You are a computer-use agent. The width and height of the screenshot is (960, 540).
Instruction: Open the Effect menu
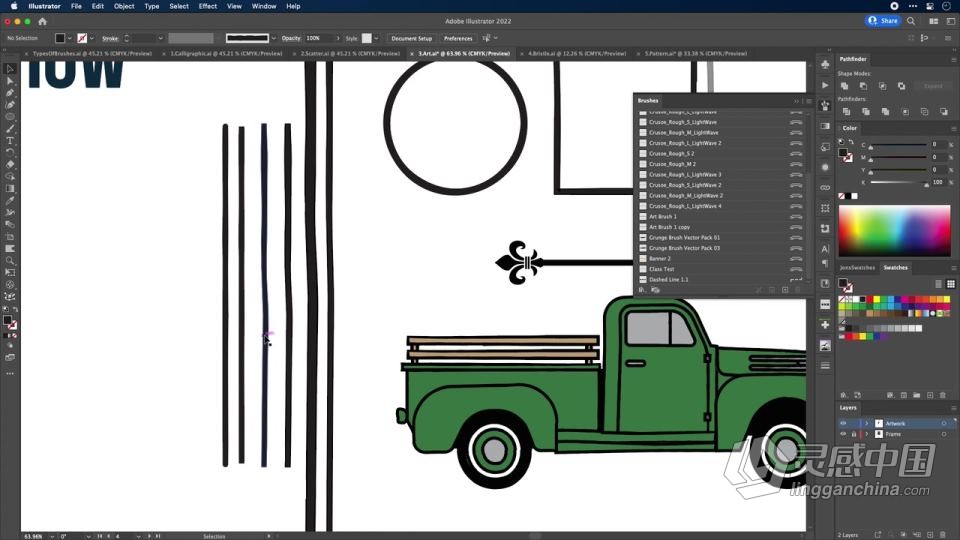click(208, 6)
